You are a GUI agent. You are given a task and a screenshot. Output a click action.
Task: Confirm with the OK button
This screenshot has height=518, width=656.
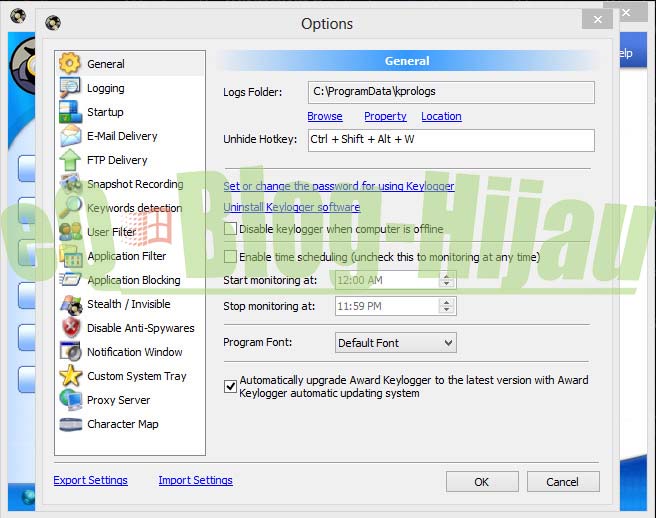[x=482, y=482]
